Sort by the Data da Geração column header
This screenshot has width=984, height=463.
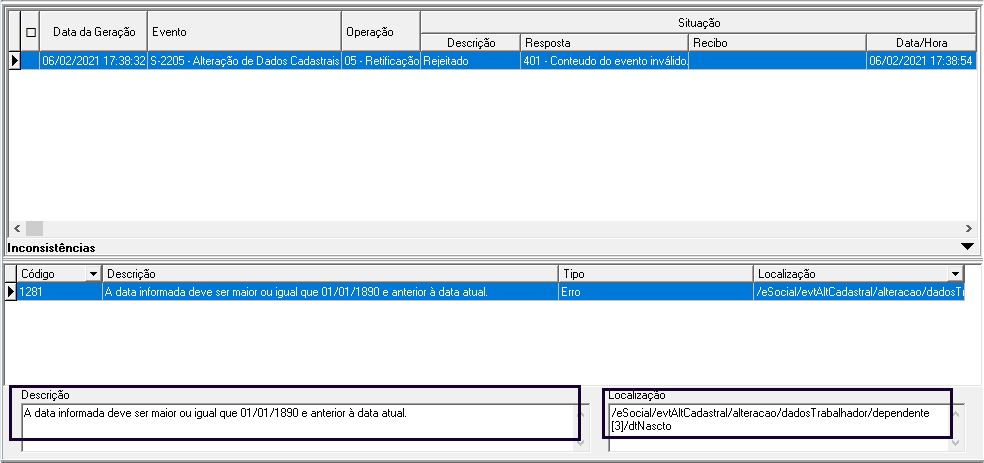point(93,32)
